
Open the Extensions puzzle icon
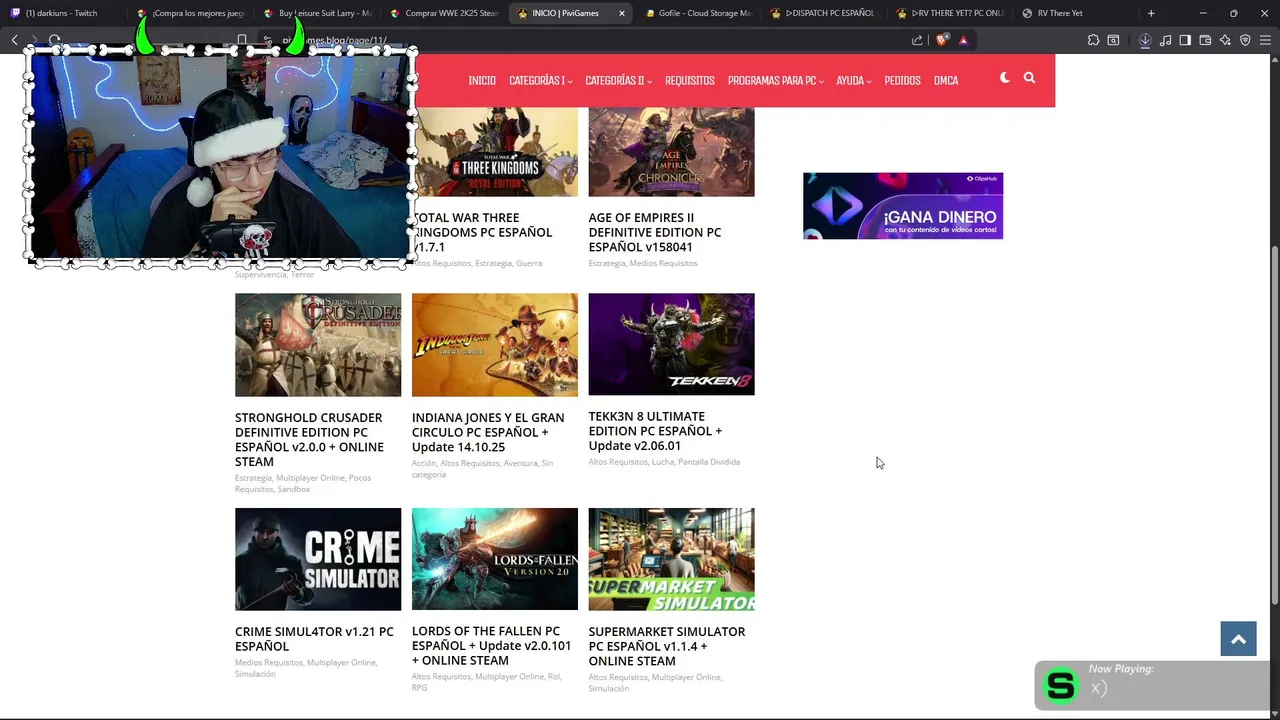click(1093, 40)
